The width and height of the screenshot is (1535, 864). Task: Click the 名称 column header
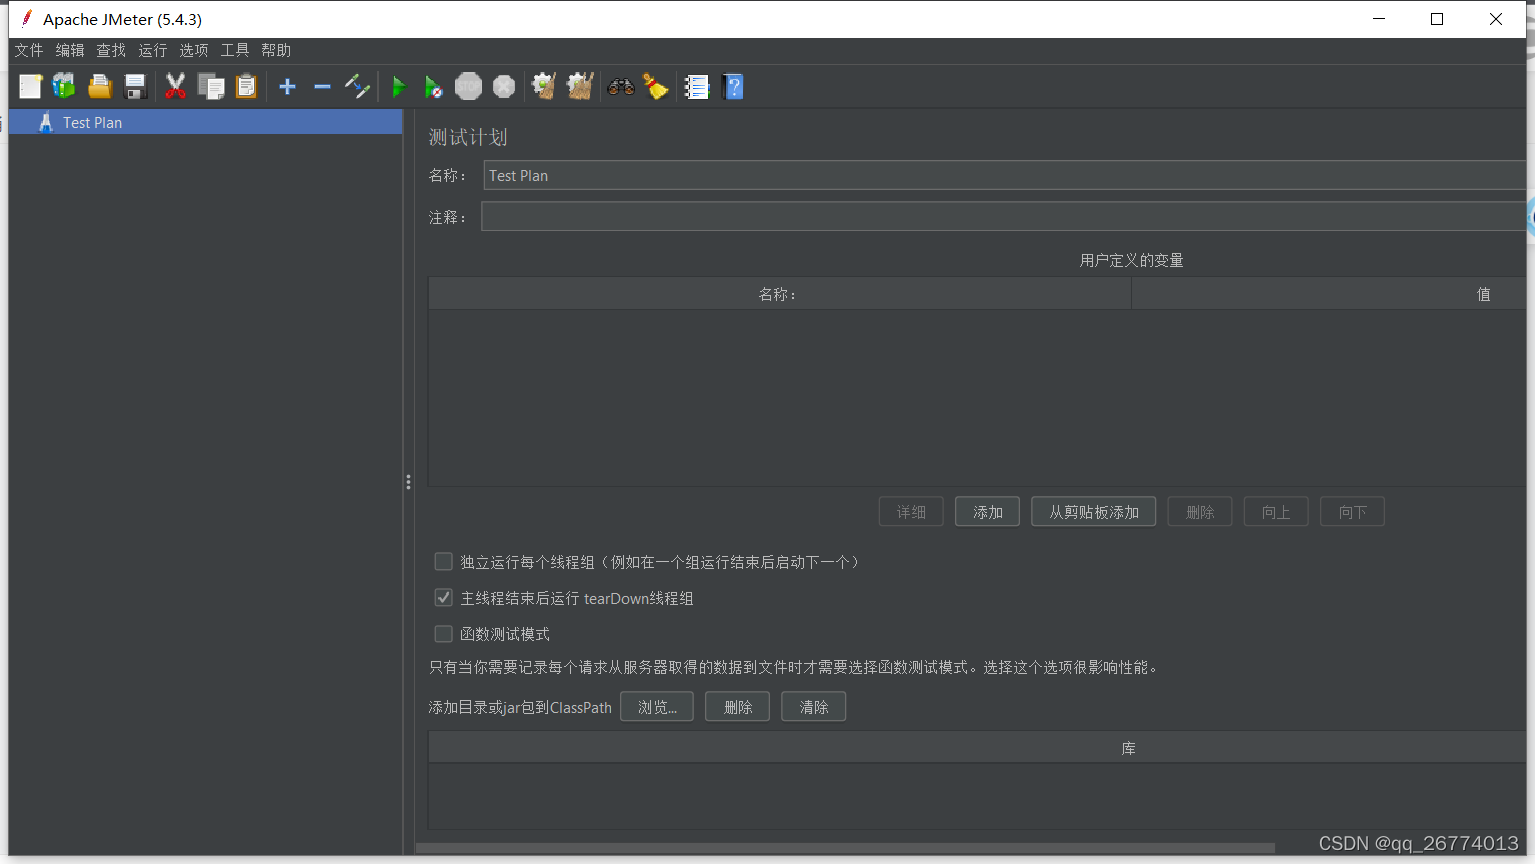coord(780,294)
